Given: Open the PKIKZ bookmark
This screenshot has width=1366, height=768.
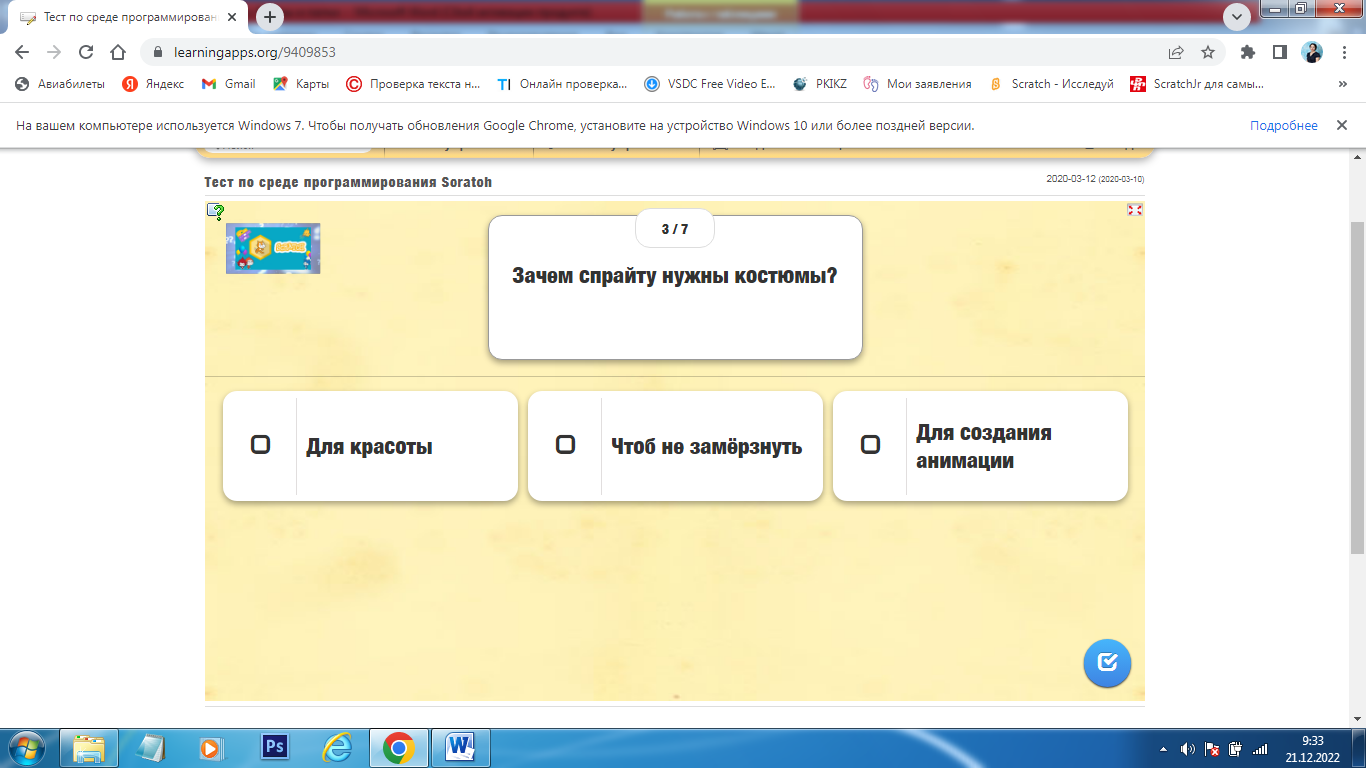Looking at the screenshot, I should 819,84.
